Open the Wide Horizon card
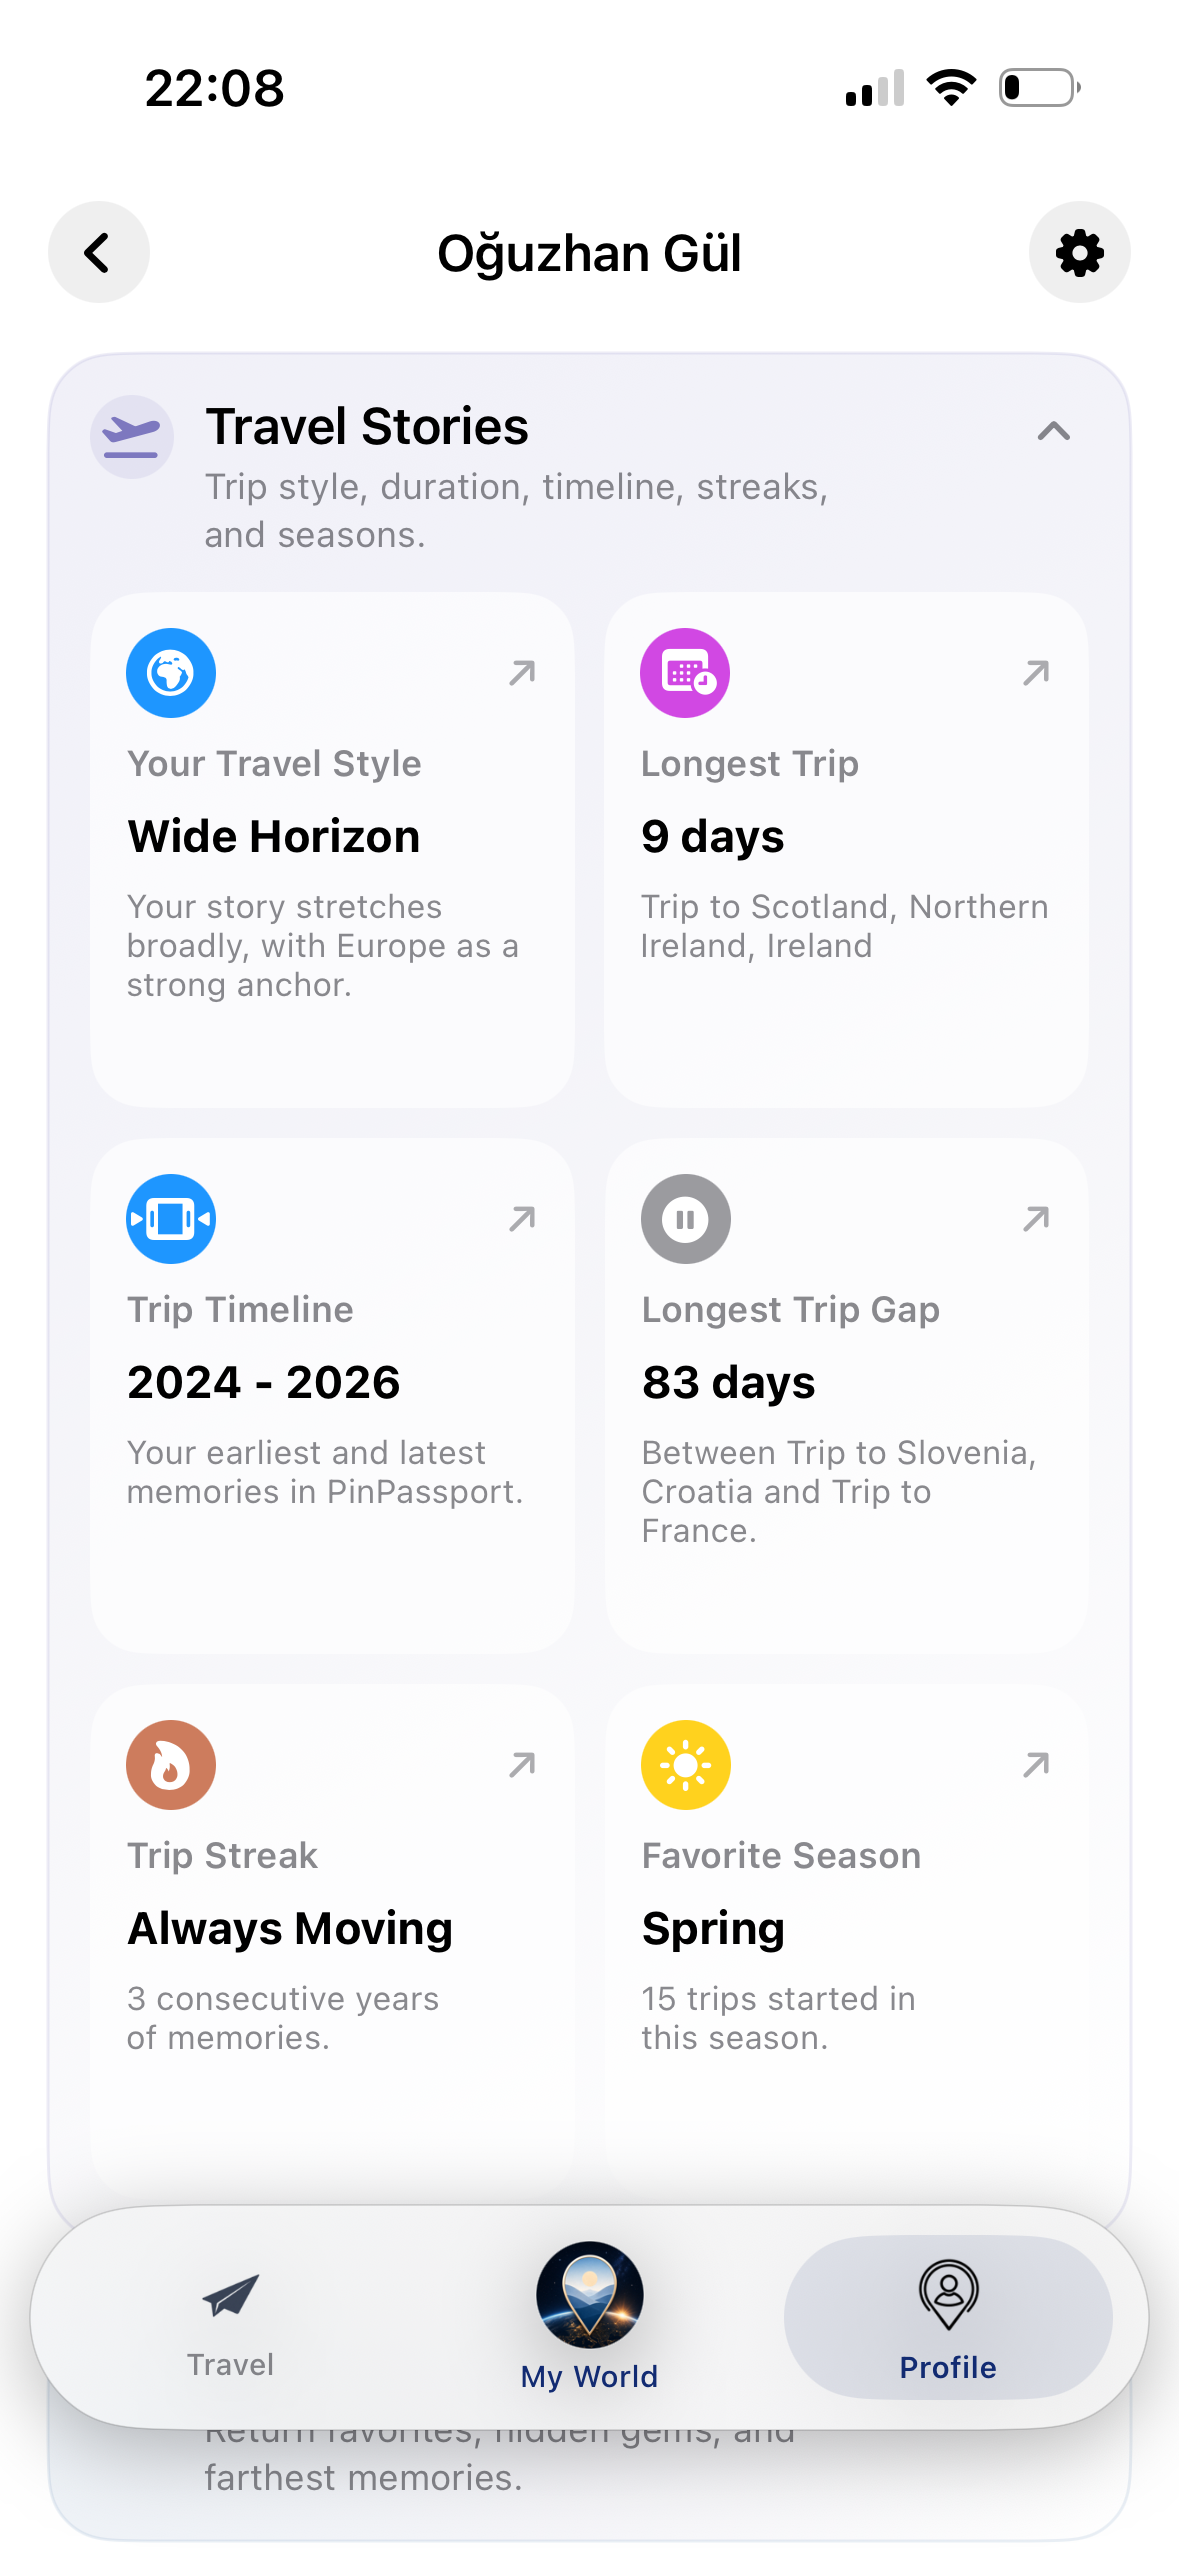This screenshot has height=2556, width=1179. coord(332,850)
